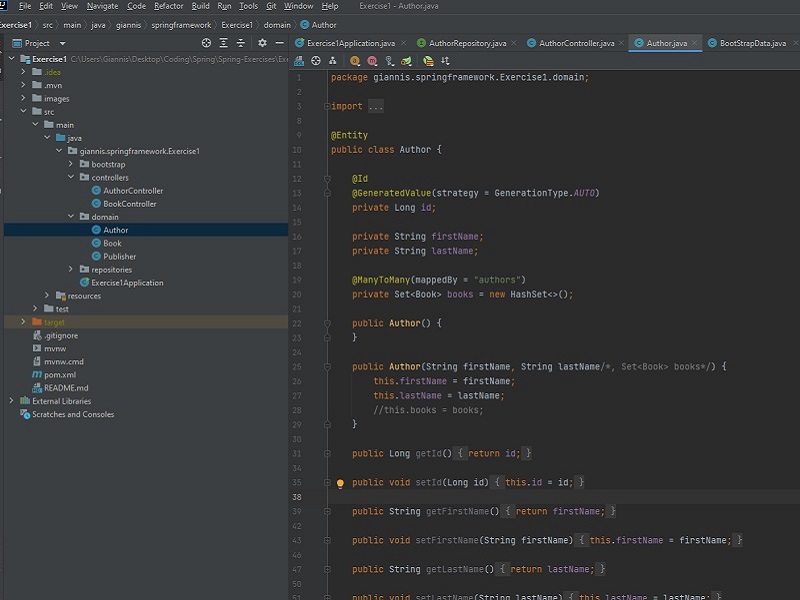The height and width of the screenshot is (600, 800).
Task: Toggle fold marker at Author constructor line 25
Action: pyautogui.click(x=327, y=367)
